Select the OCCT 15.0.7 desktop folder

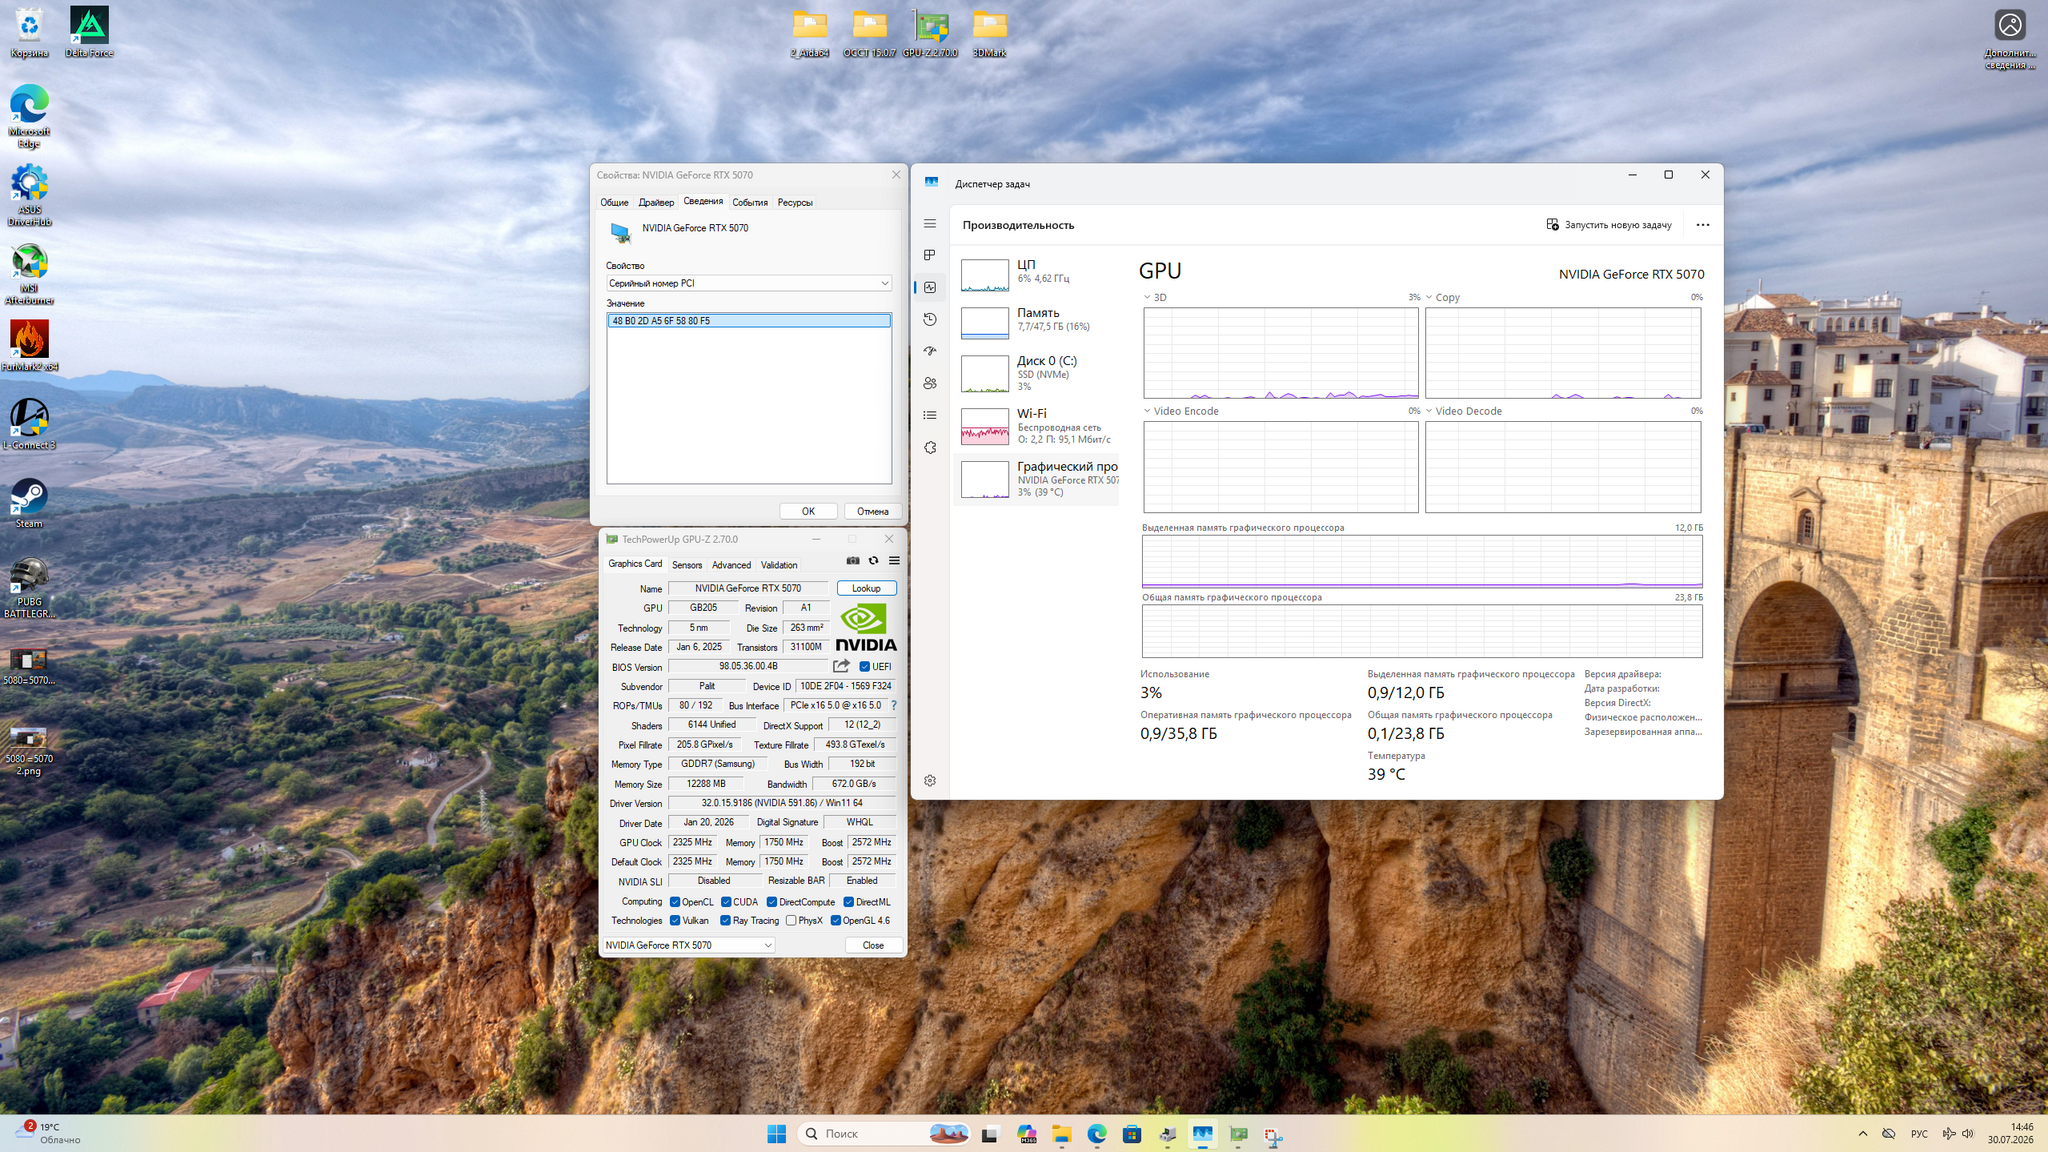click(870, 32)
